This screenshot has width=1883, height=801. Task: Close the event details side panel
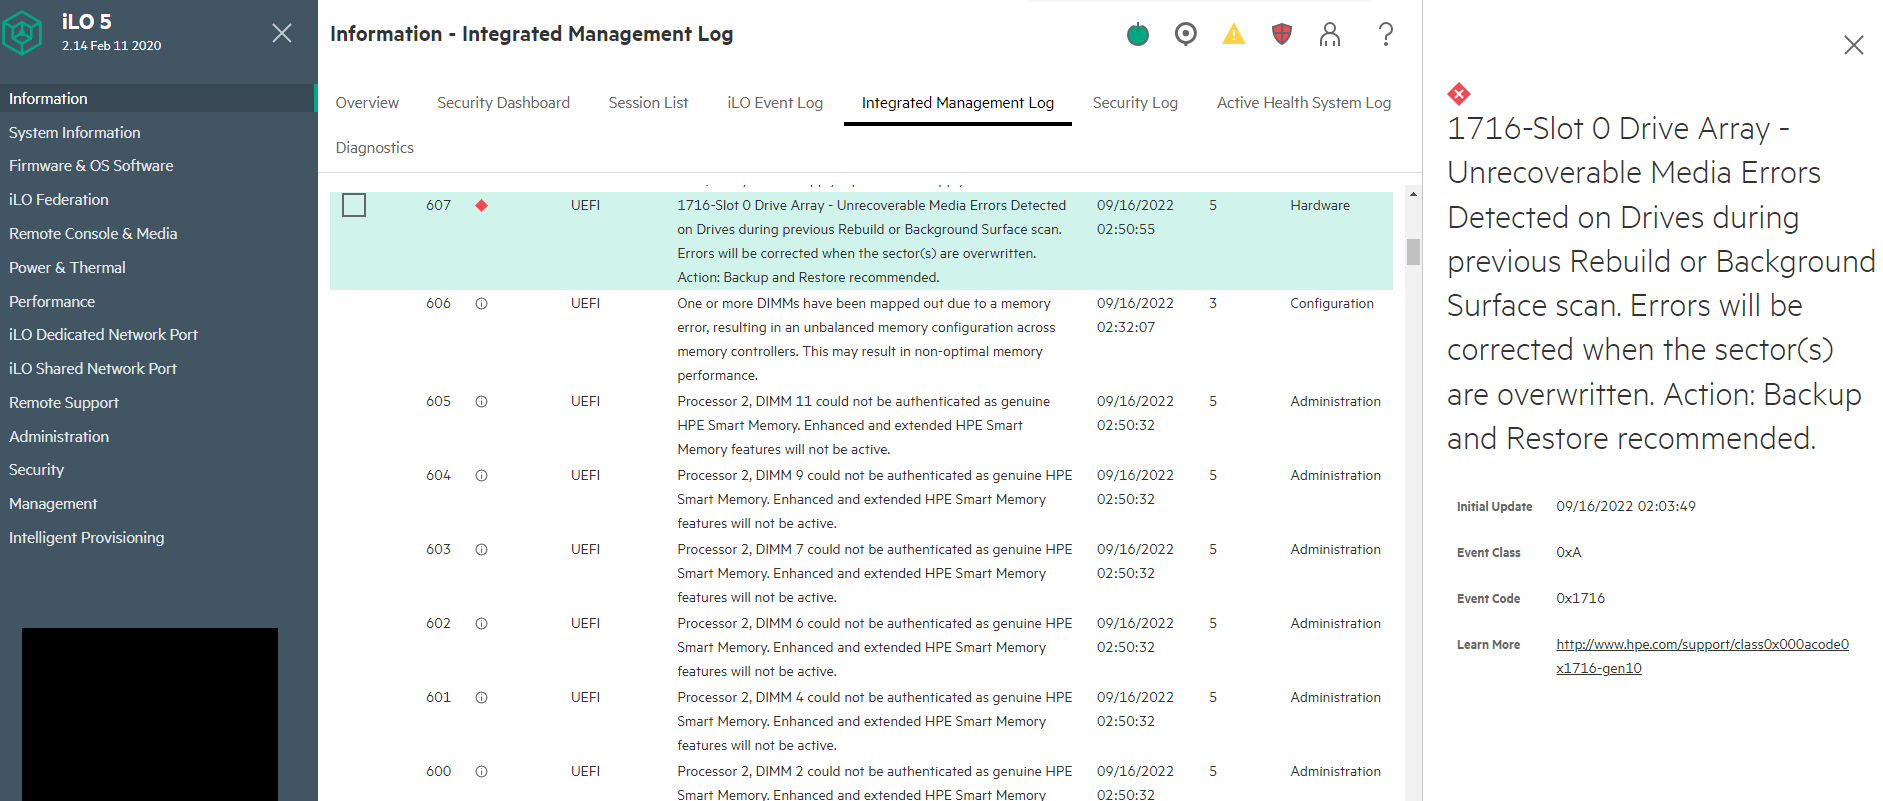tap(1853, 45)
